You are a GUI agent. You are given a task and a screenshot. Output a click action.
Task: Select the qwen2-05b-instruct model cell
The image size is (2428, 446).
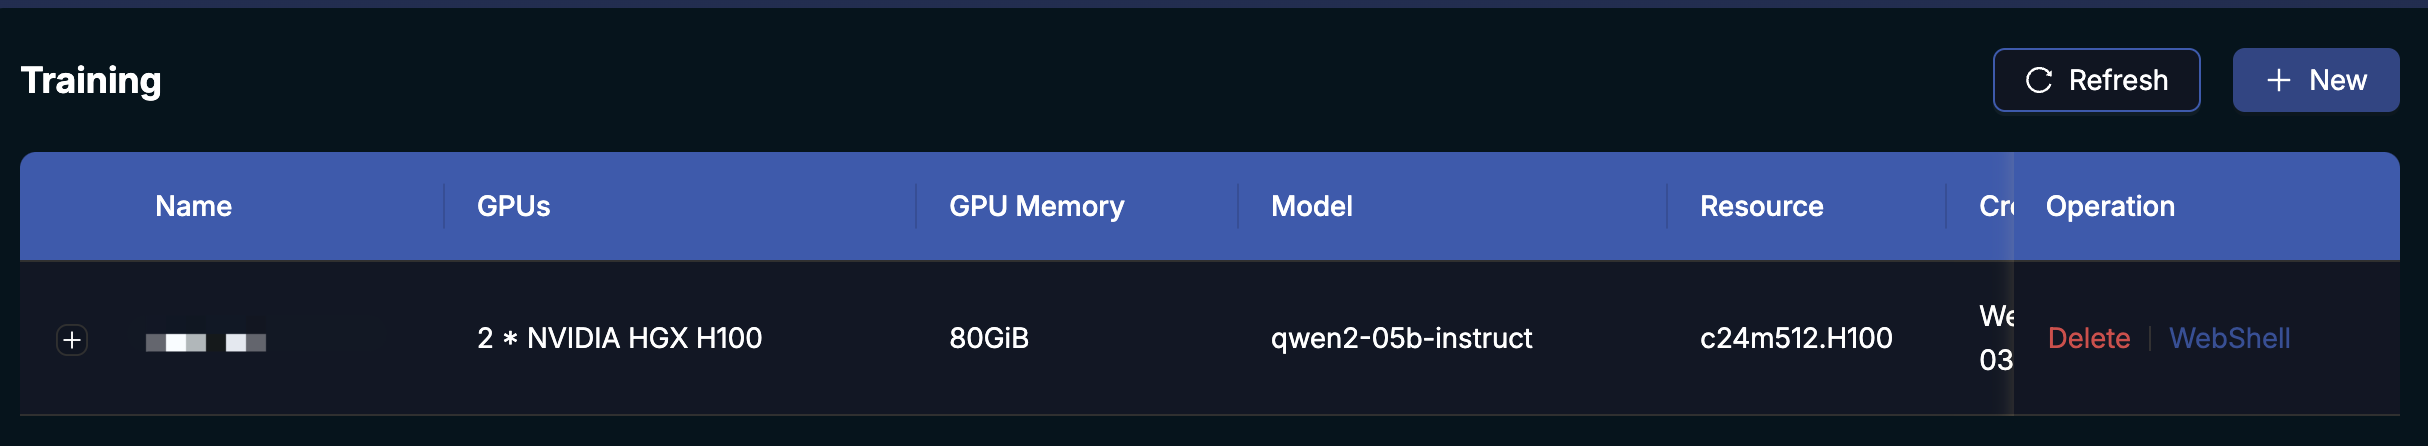pos(1401,338)
